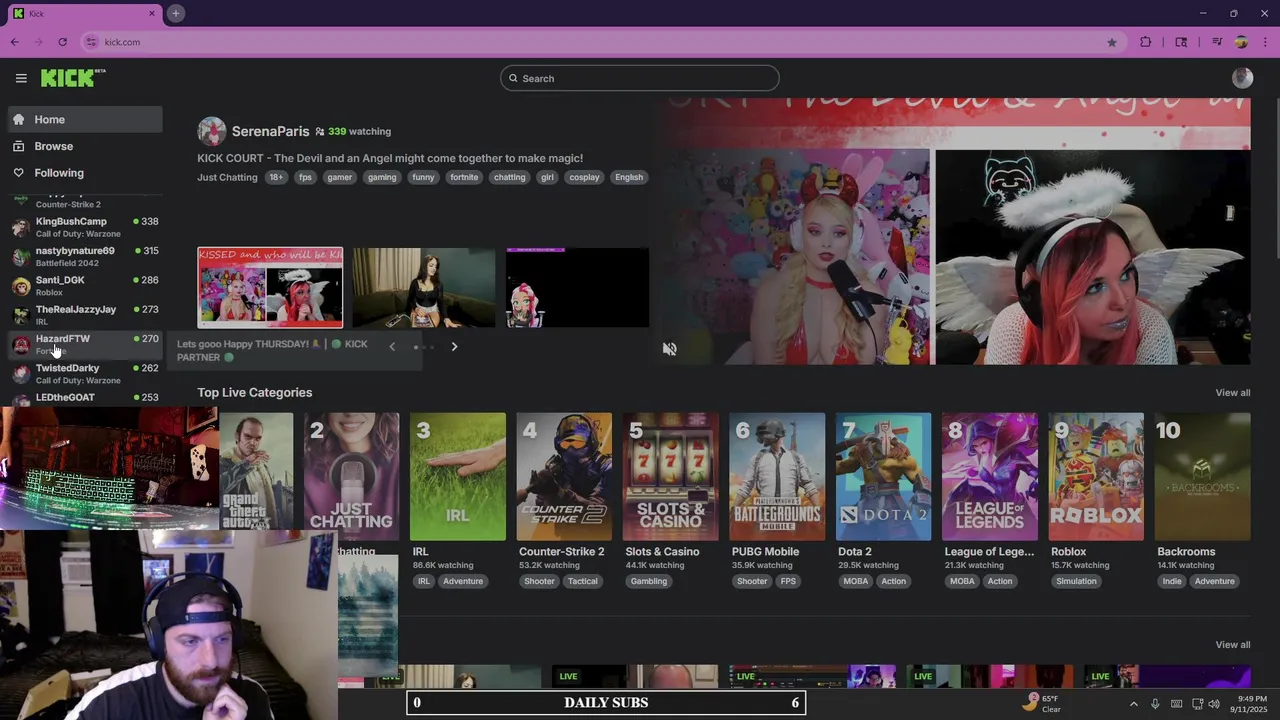
Task: Click the Search input field
Action: 640,78
